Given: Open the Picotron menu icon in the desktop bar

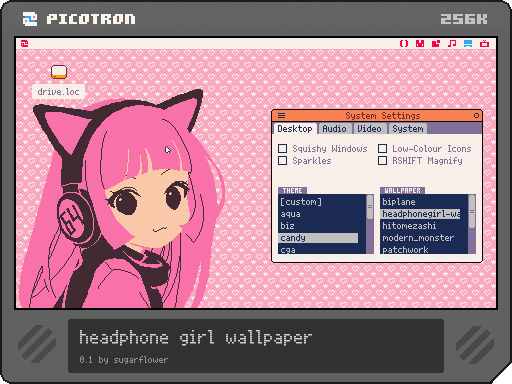Looking at the screenshot, I should [x=25, y=43].
